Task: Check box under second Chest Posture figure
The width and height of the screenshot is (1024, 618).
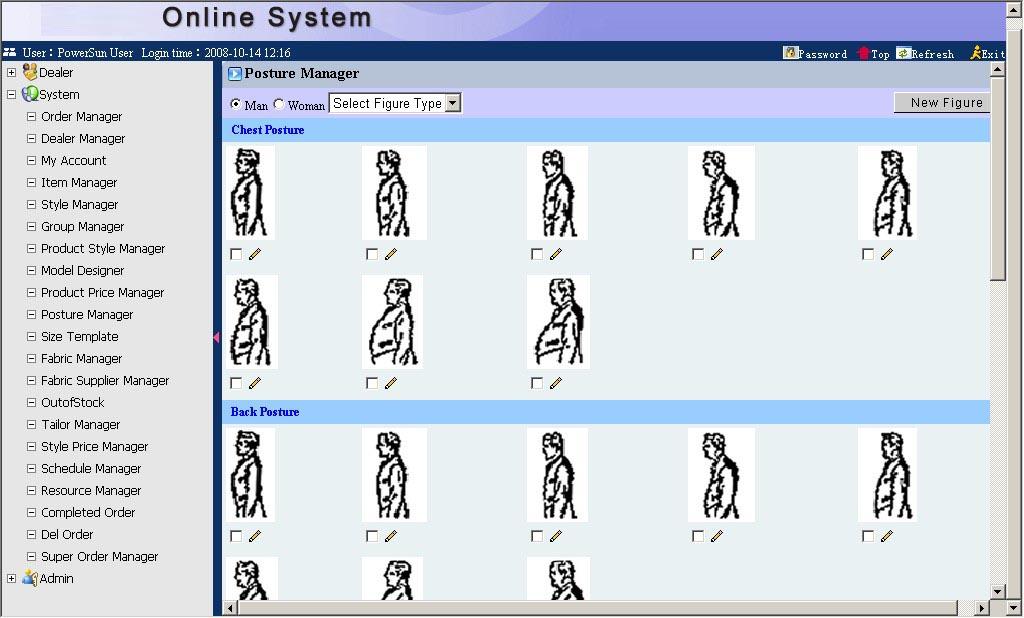Action: click(372, 254)
